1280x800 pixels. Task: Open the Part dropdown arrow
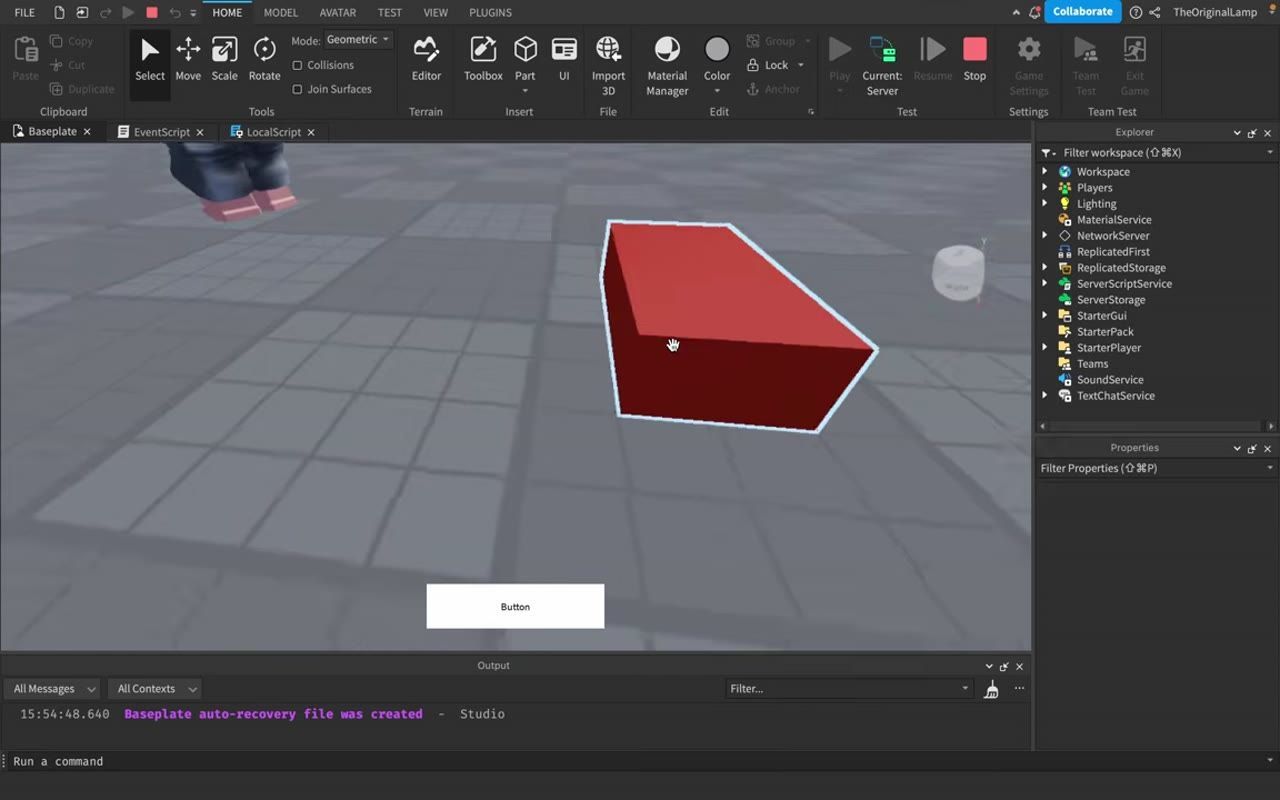coord(525,91)
